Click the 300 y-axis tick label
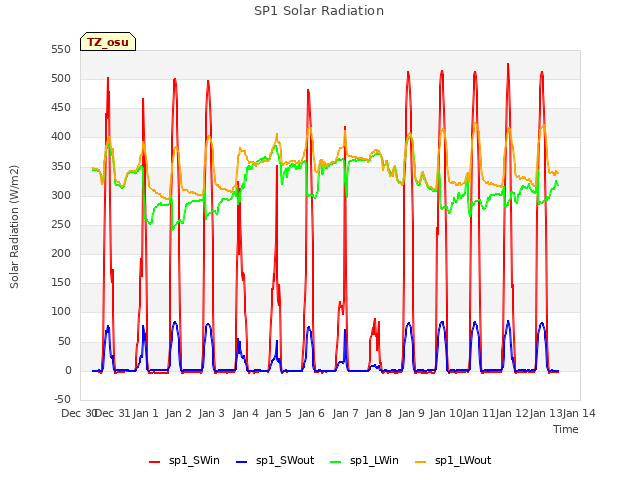This screenshot has width=640, height=480. coord(61,195)
